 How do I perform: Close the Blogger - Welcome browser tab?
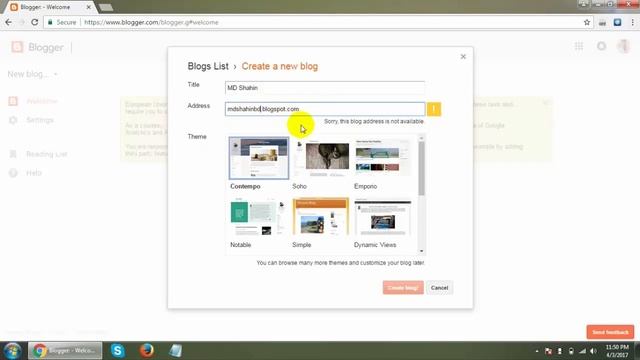point(89,7)
